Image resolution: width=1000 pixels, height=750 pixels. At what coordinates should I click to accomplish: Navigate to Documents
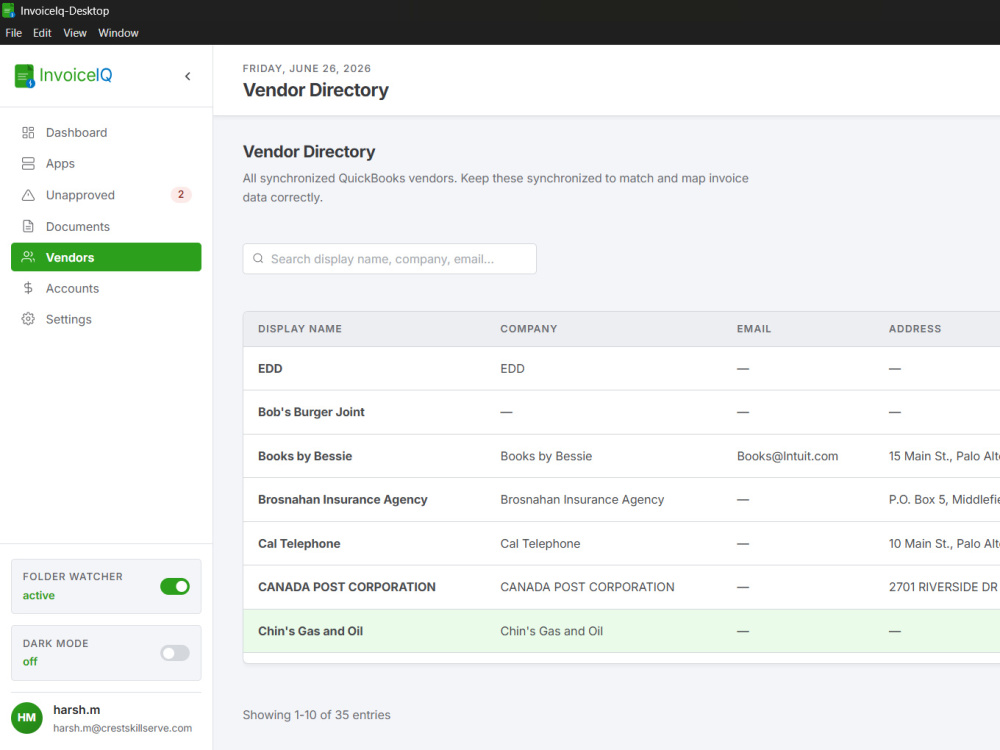tap(106, 226)
